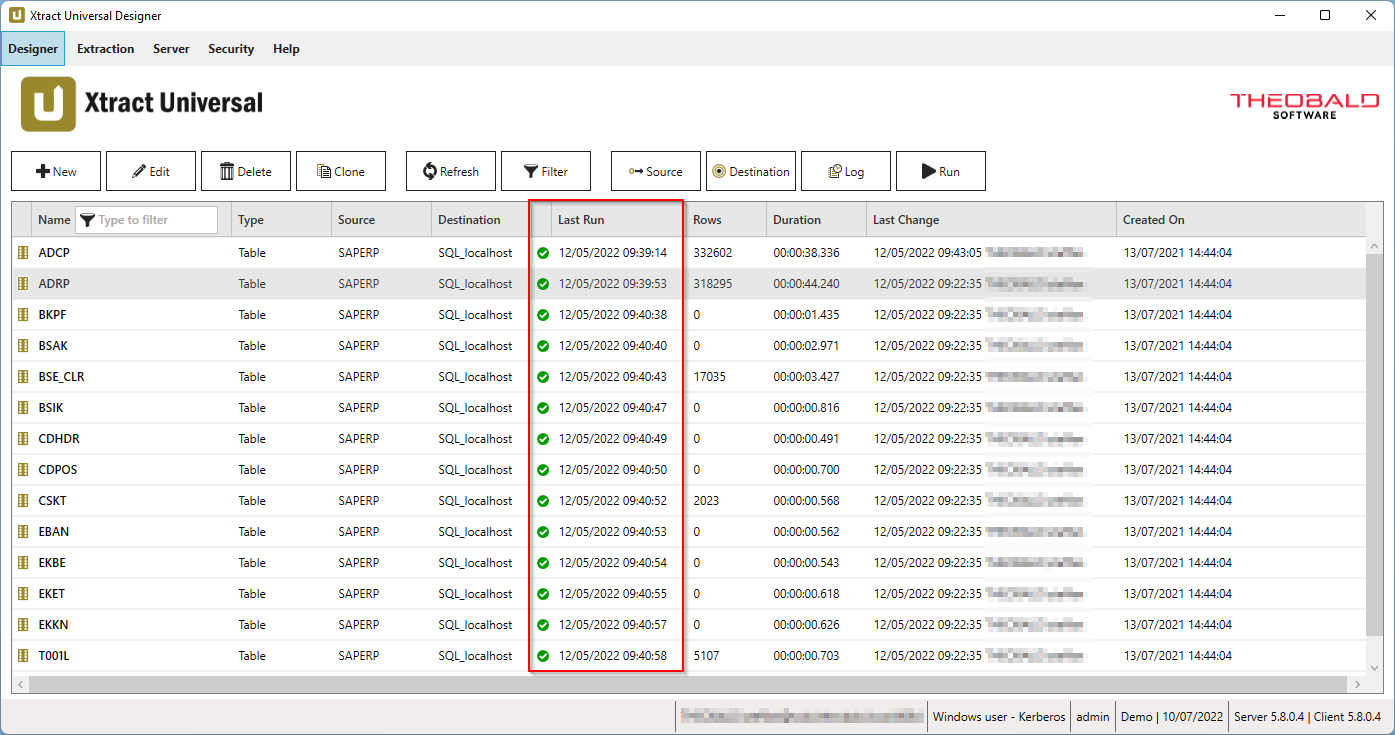This screenshot has height=735, width=1395.
Task: Click the table icon of BSAK row
Action: (x=23, y=346)
